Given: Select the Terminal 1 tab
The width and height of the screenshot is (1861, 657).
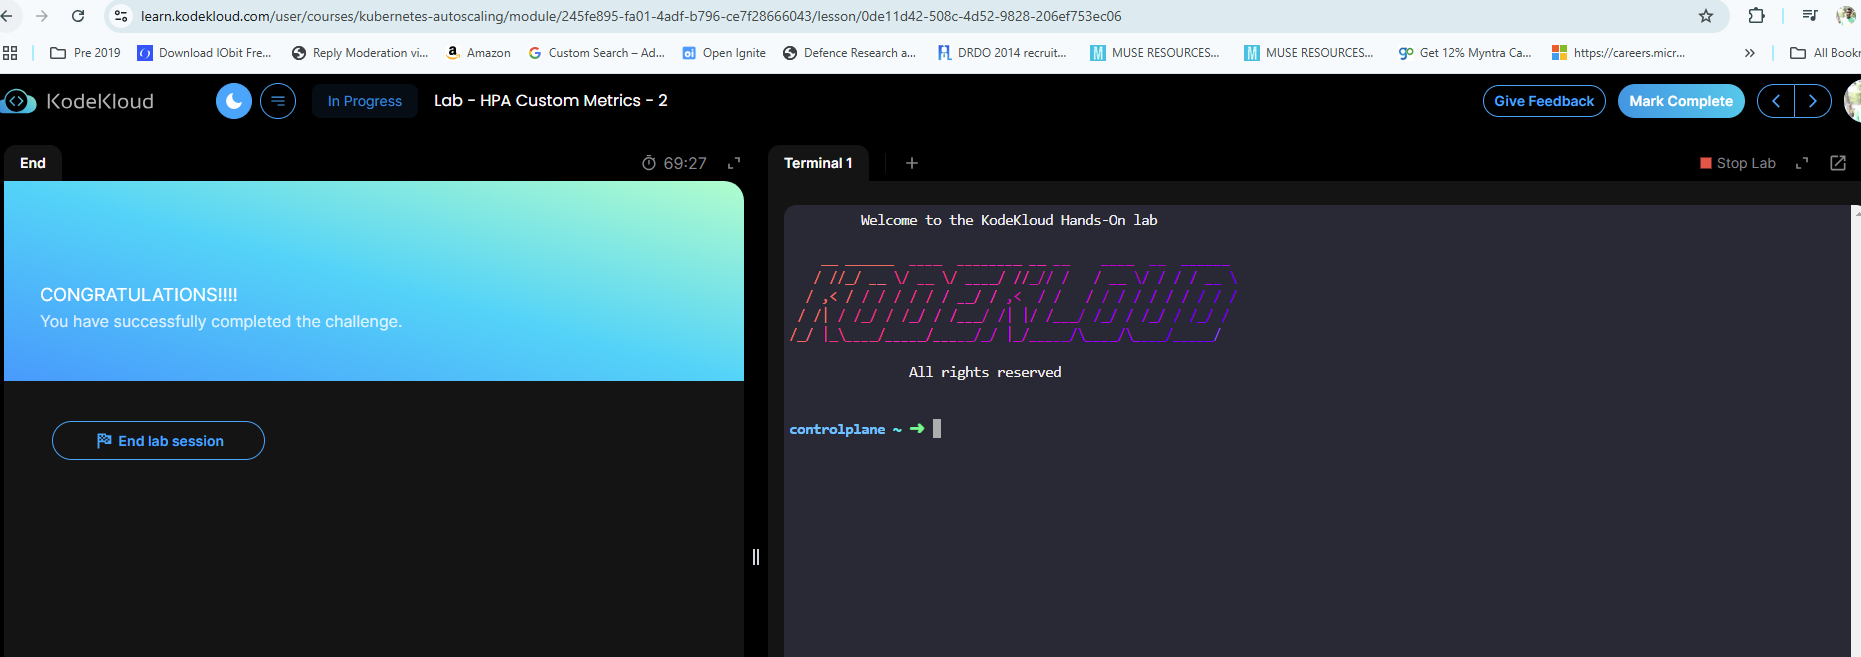Looking at the screenshot, I should (818, 163).
